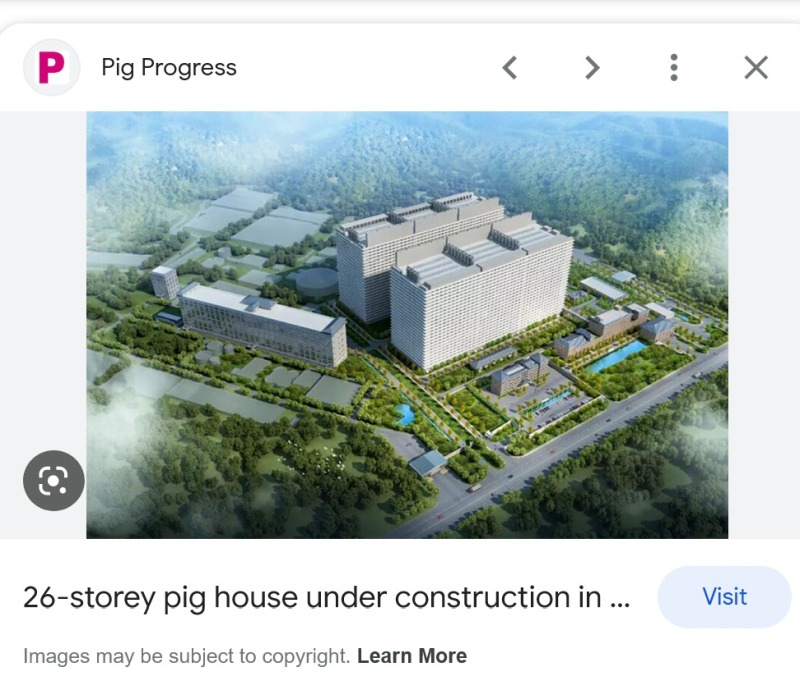800x695 pixels.
Task: Click the long rectangular blue pond in rendering
Action: click(x=616, y=356)
